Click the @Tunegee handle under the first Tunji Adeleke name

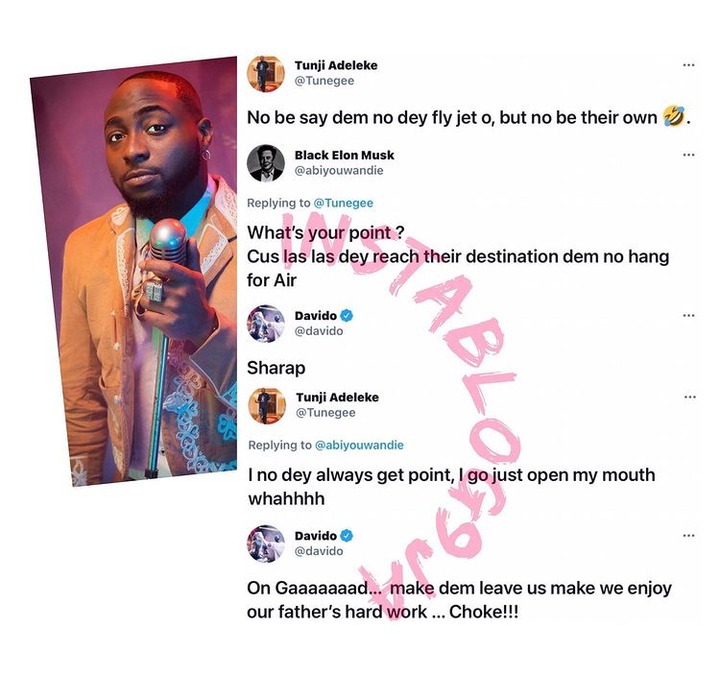[324, 81]
